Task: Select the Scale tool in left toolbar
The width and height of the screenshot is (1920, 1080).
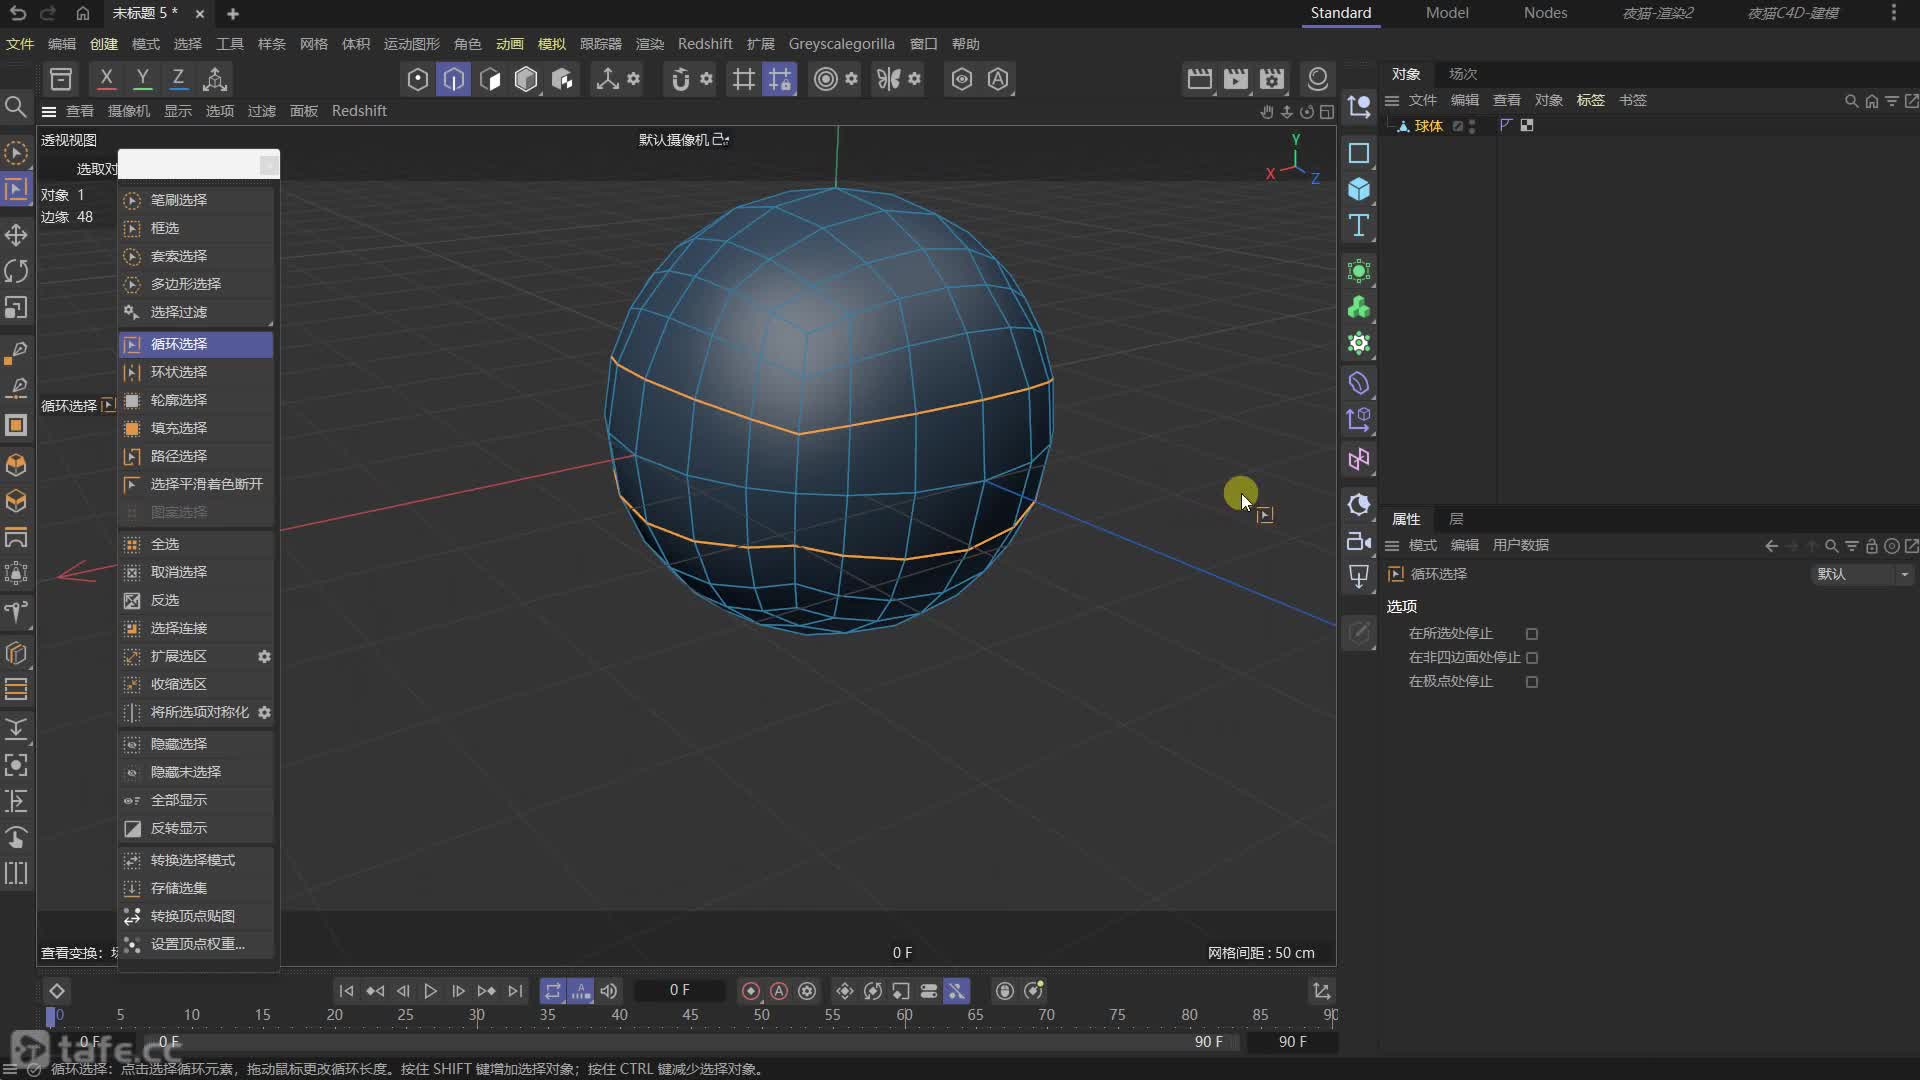Action: tap(16, 307)
